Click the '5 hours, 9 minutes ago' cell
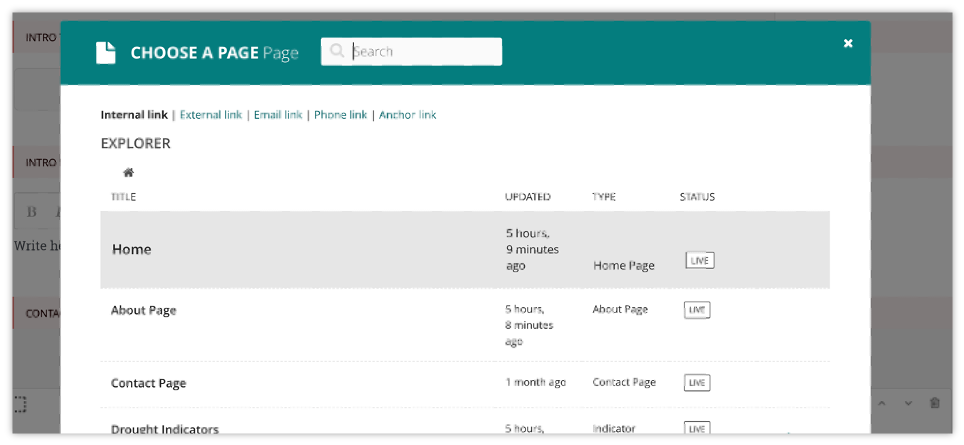Image resolution: width=964 pixels, height=445 pixels. coord(532,250)
